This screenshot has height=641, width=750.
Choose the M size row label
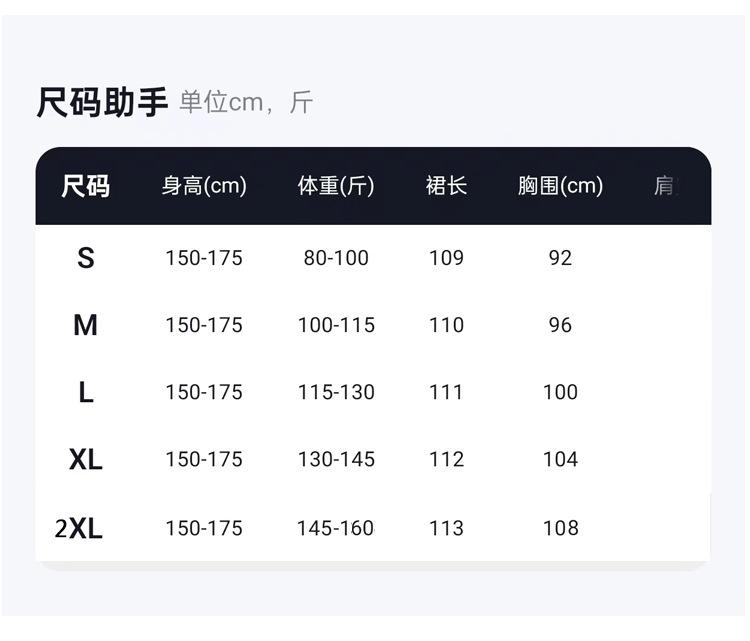[x=86, y=325]
